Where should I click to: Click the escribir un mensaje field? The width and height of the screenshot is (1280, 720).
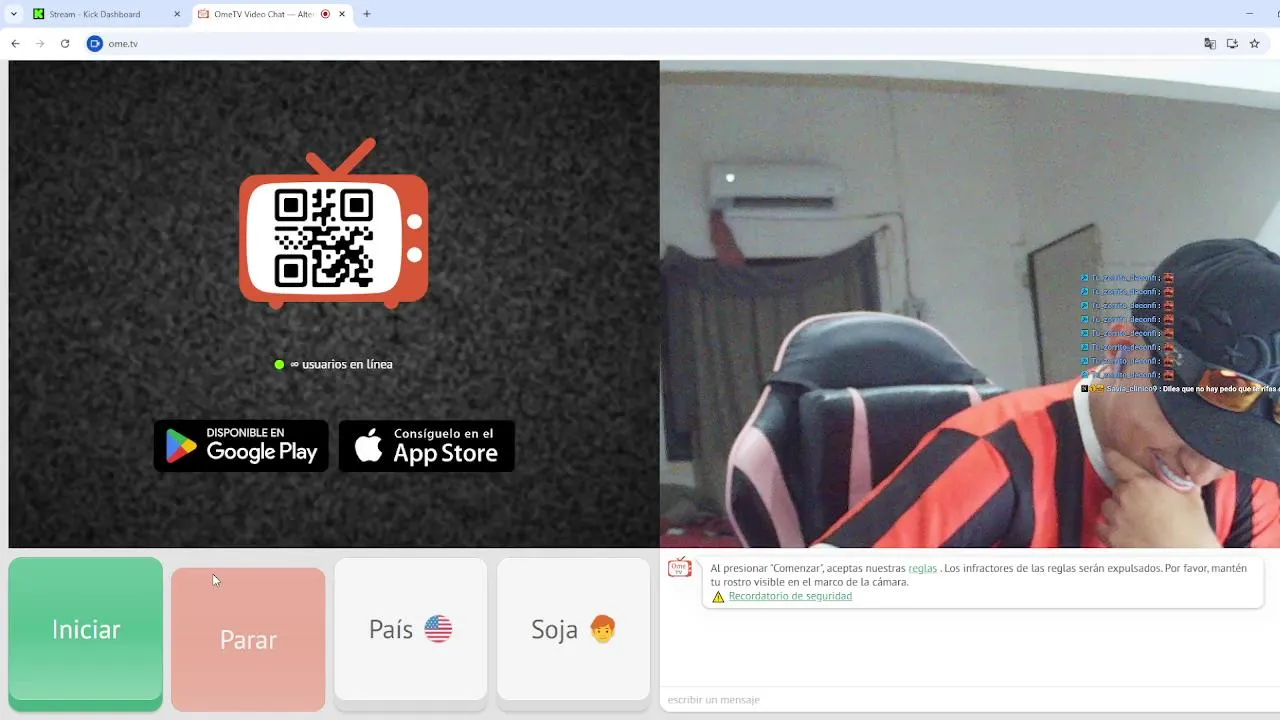(970, 699)
